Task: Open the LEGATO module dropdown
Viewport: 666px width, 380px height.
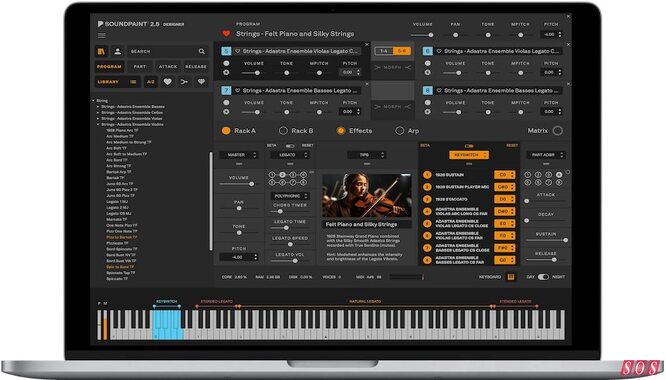Action: [x=290, y=155]
